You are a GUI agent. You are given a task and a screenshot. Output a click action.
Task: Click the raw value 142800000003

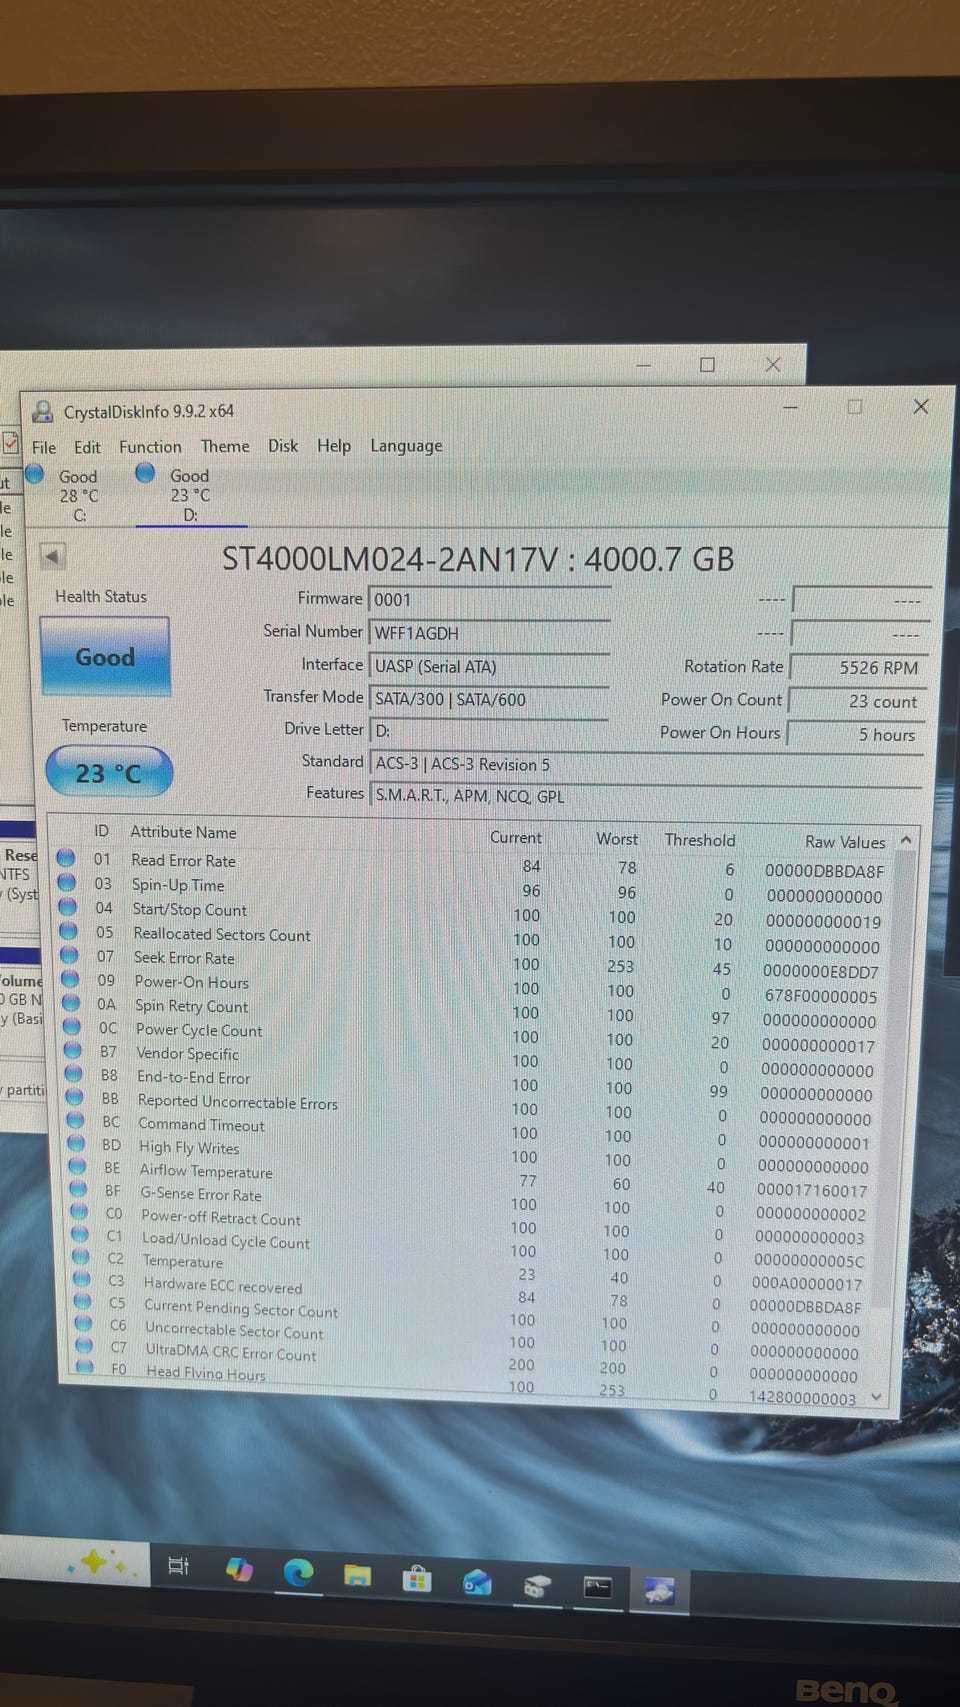tap(803, 1398)
